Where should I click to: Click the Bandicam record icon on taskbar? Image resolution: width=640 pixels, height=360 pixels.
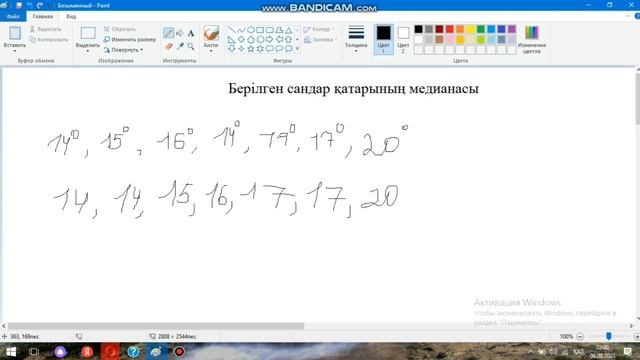(179, 351)
